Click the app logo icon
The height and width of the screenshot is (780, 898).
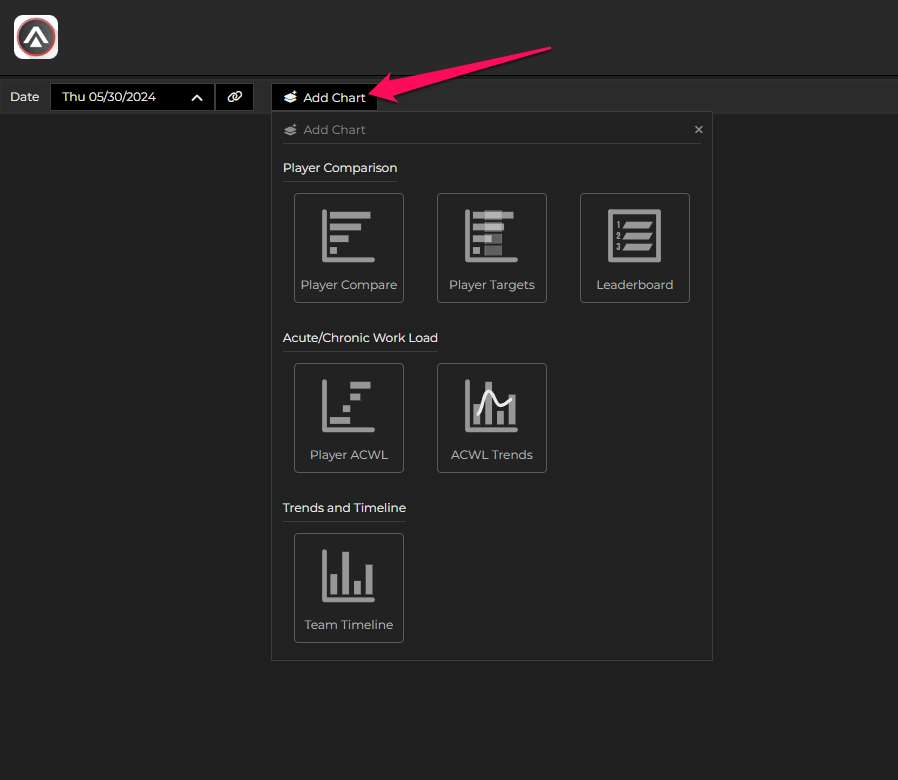(x=36, y=37)
